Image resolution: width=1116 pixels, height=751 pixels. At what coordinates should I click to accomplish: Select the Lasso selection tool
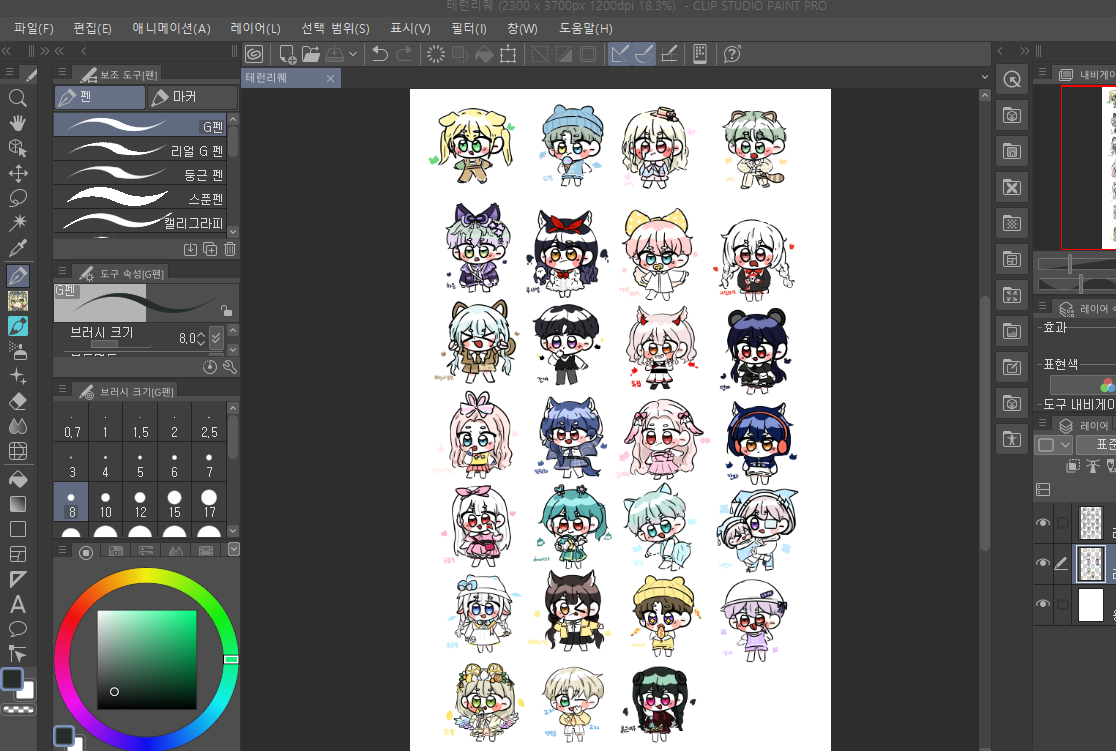pos(18,198)
